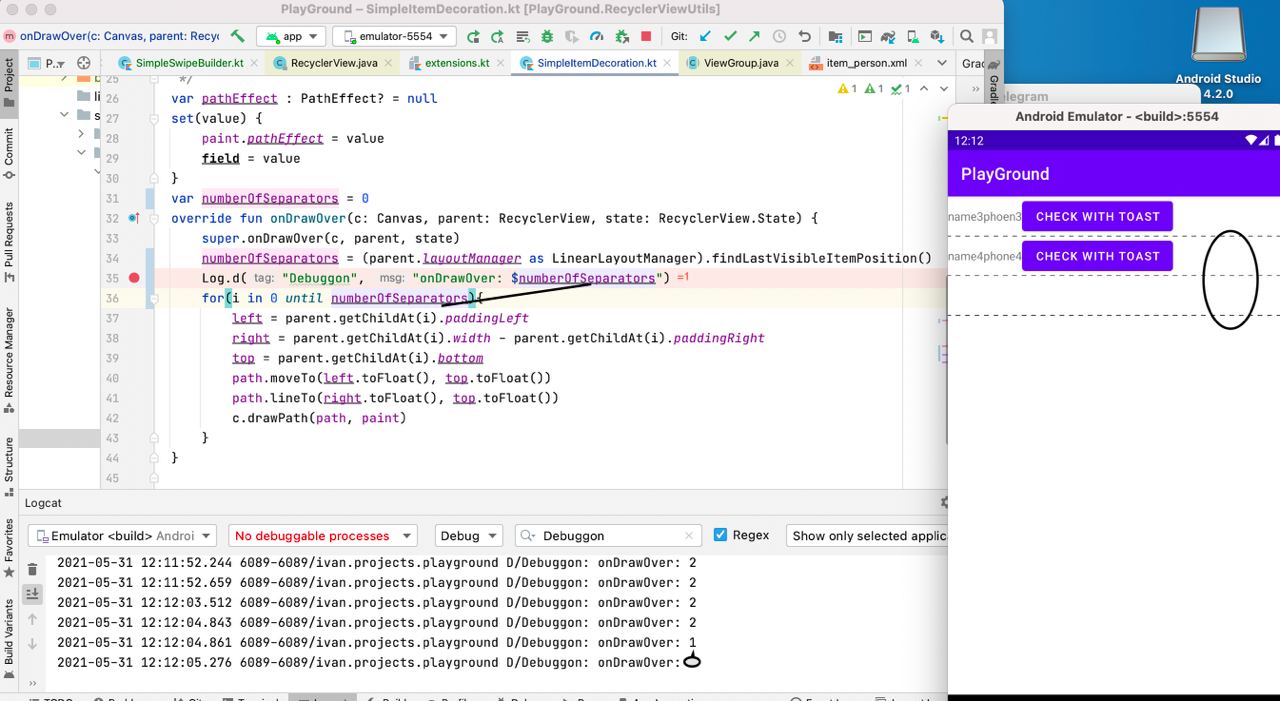Click the Git commit checkmark icon

click(730, 37)
